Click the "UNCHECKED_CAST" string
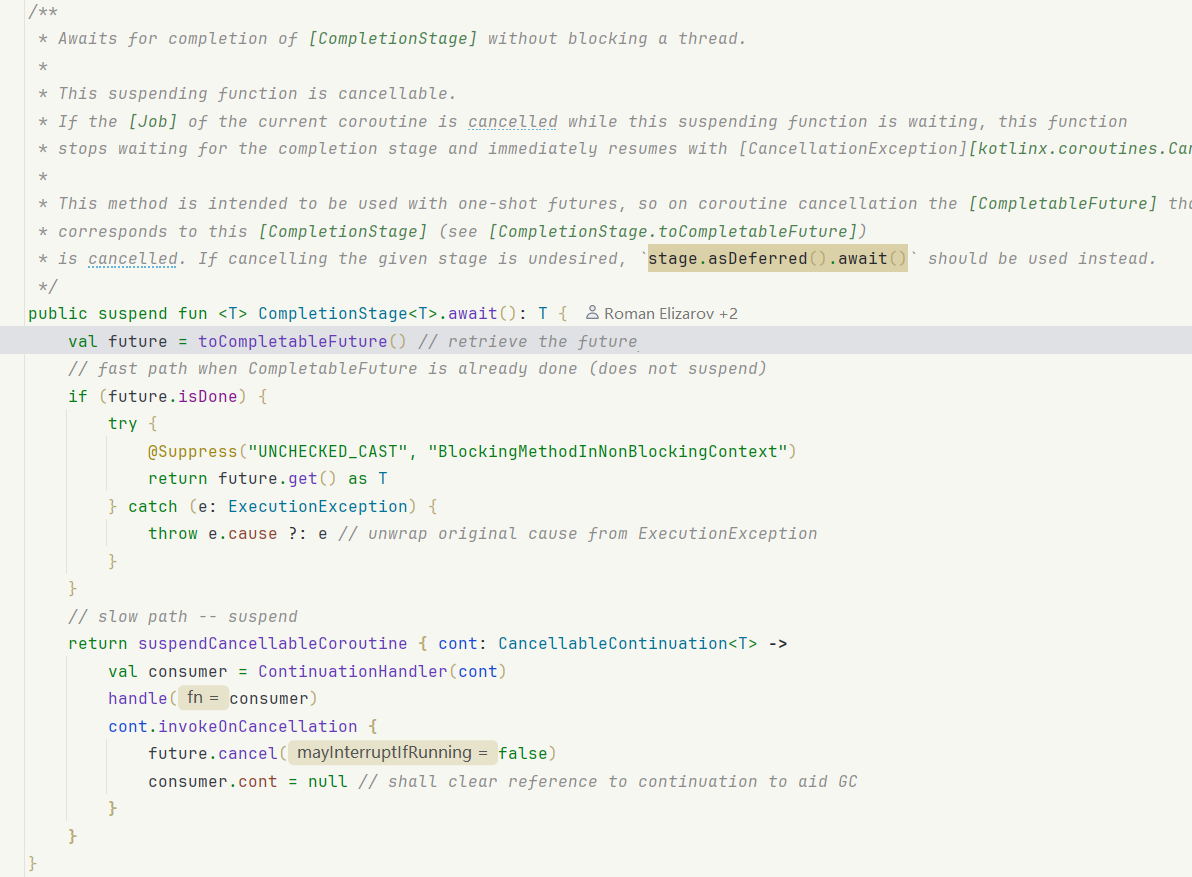 [x=328, y=451]
